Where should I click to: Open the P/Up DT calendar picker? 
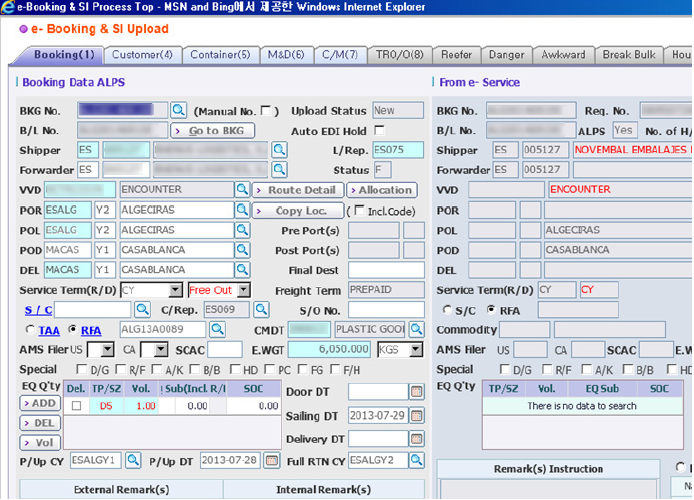click(272, 461)
